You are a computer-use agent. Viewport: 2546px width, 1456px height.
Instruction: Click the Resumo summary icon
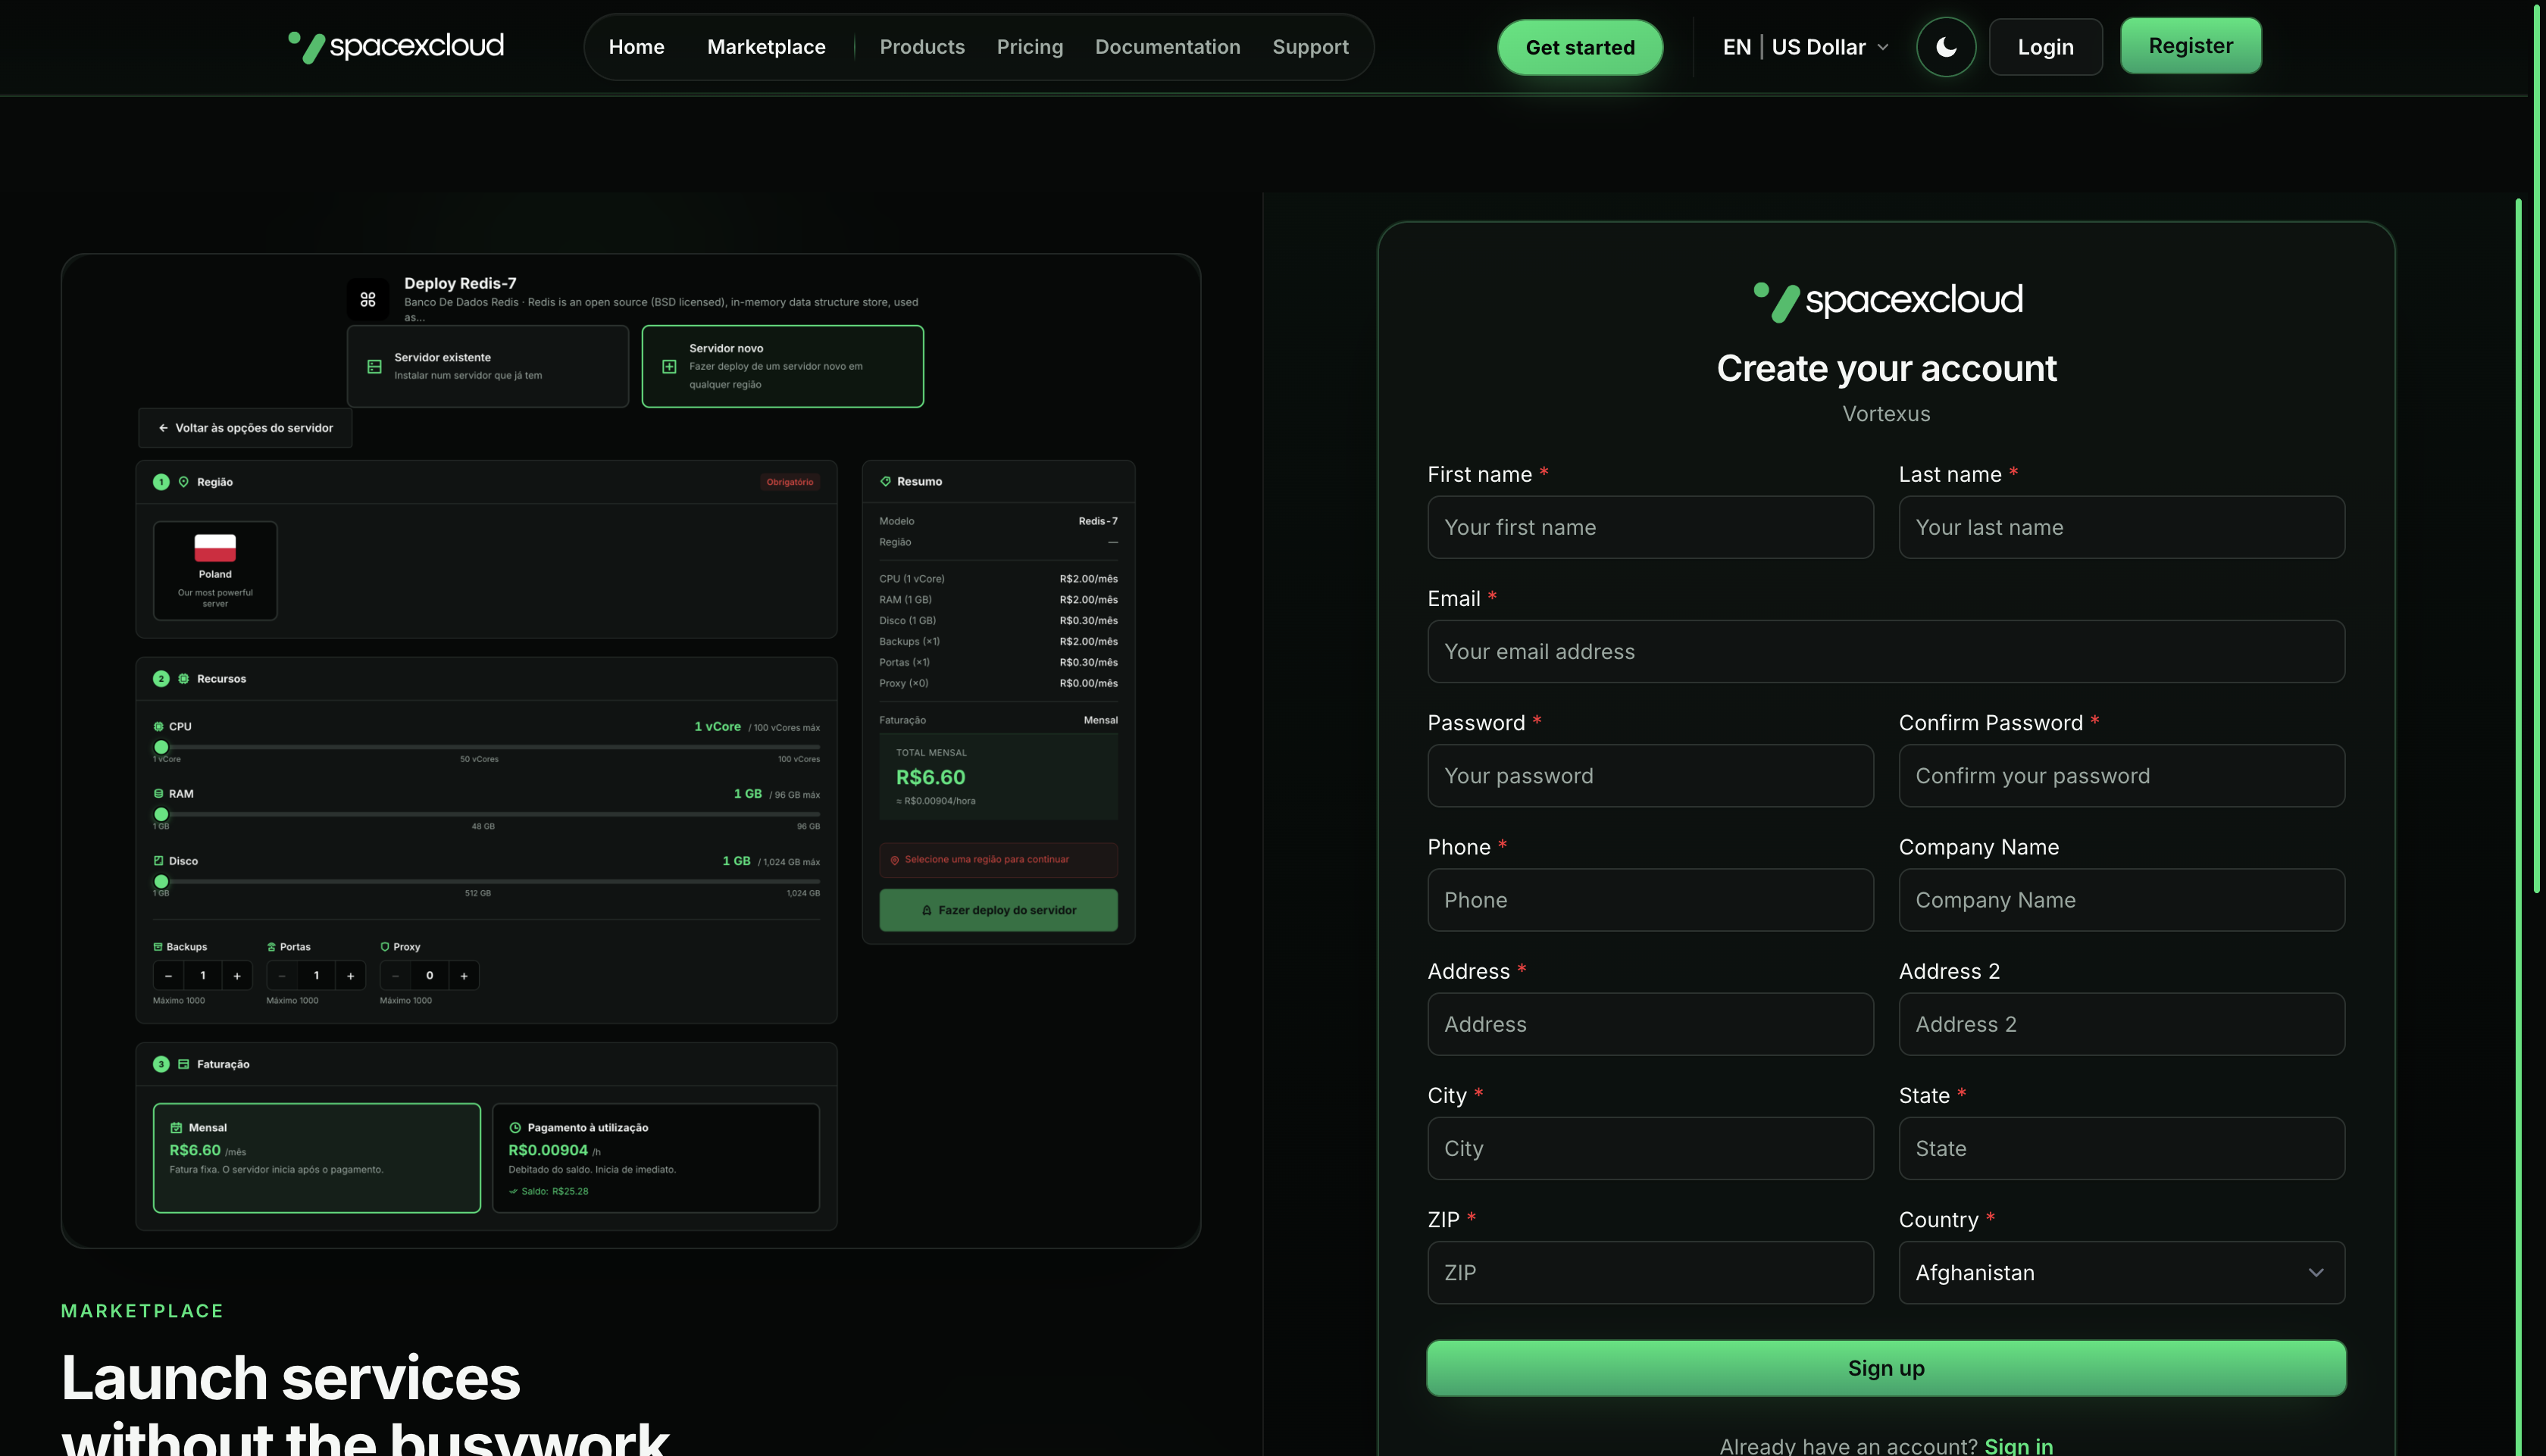pos(885,482)
